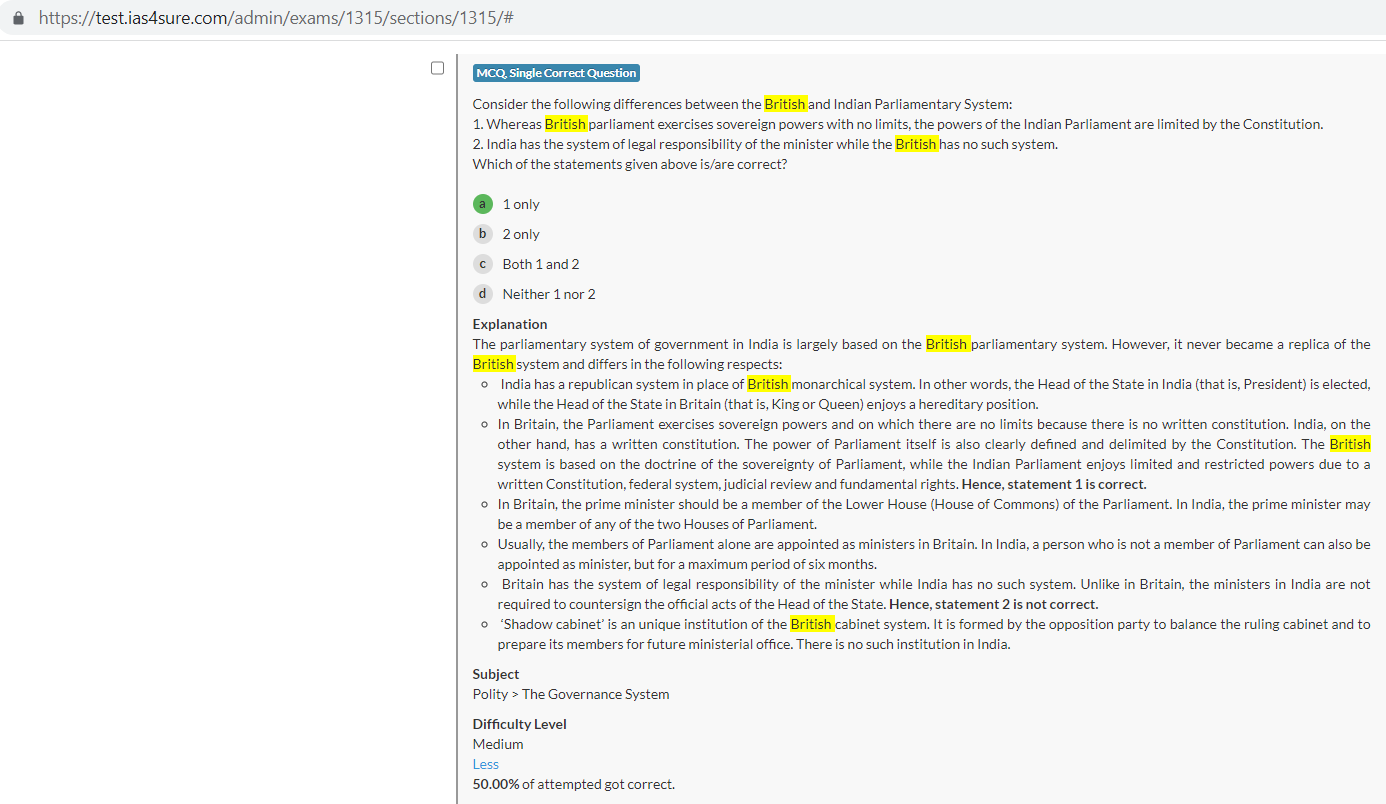Image resolution: width=1386 pixels, height=804 pixels.
Task: Choose the option 'c' circle
Action: click(482, 264)
